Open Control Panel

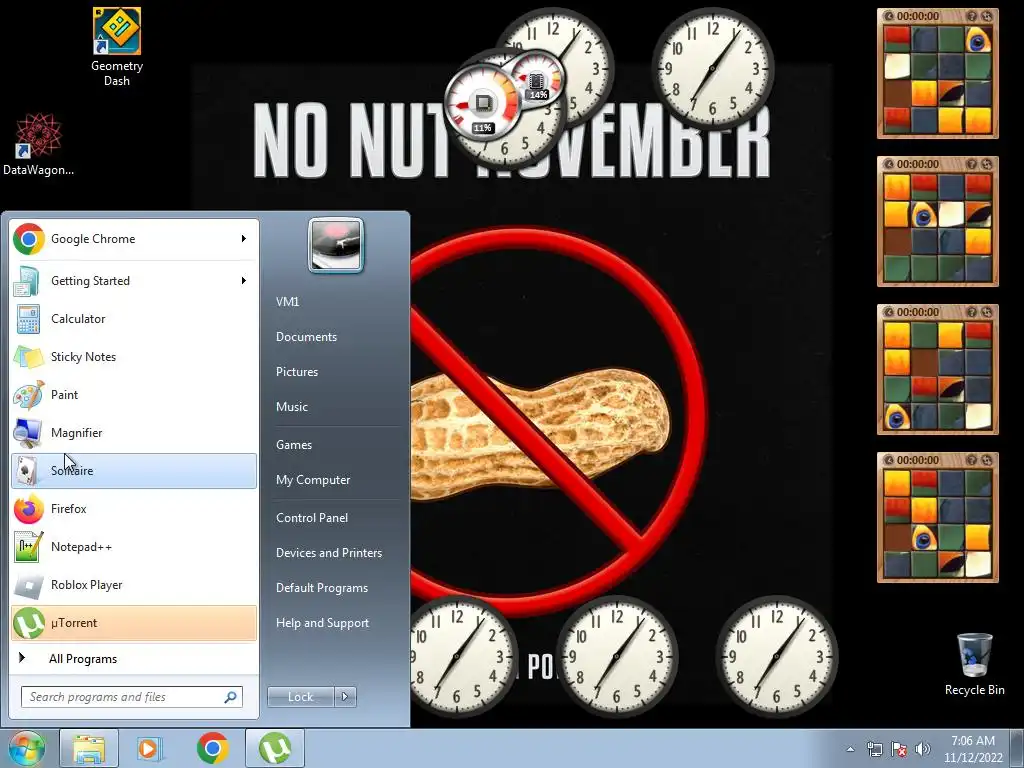coord(312,518)
